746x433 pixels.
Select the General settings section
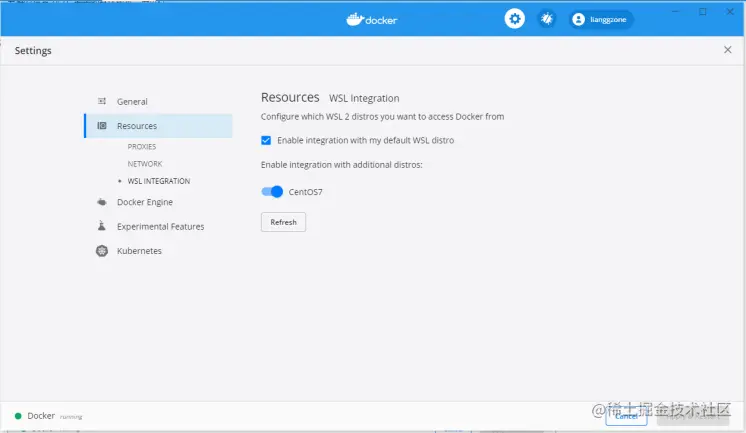(x=158, y=101)
